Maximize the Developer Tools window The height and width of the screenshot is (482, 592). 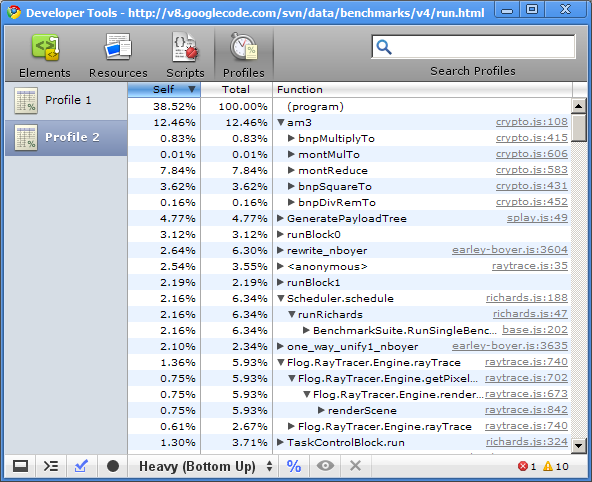coord(532,9)
